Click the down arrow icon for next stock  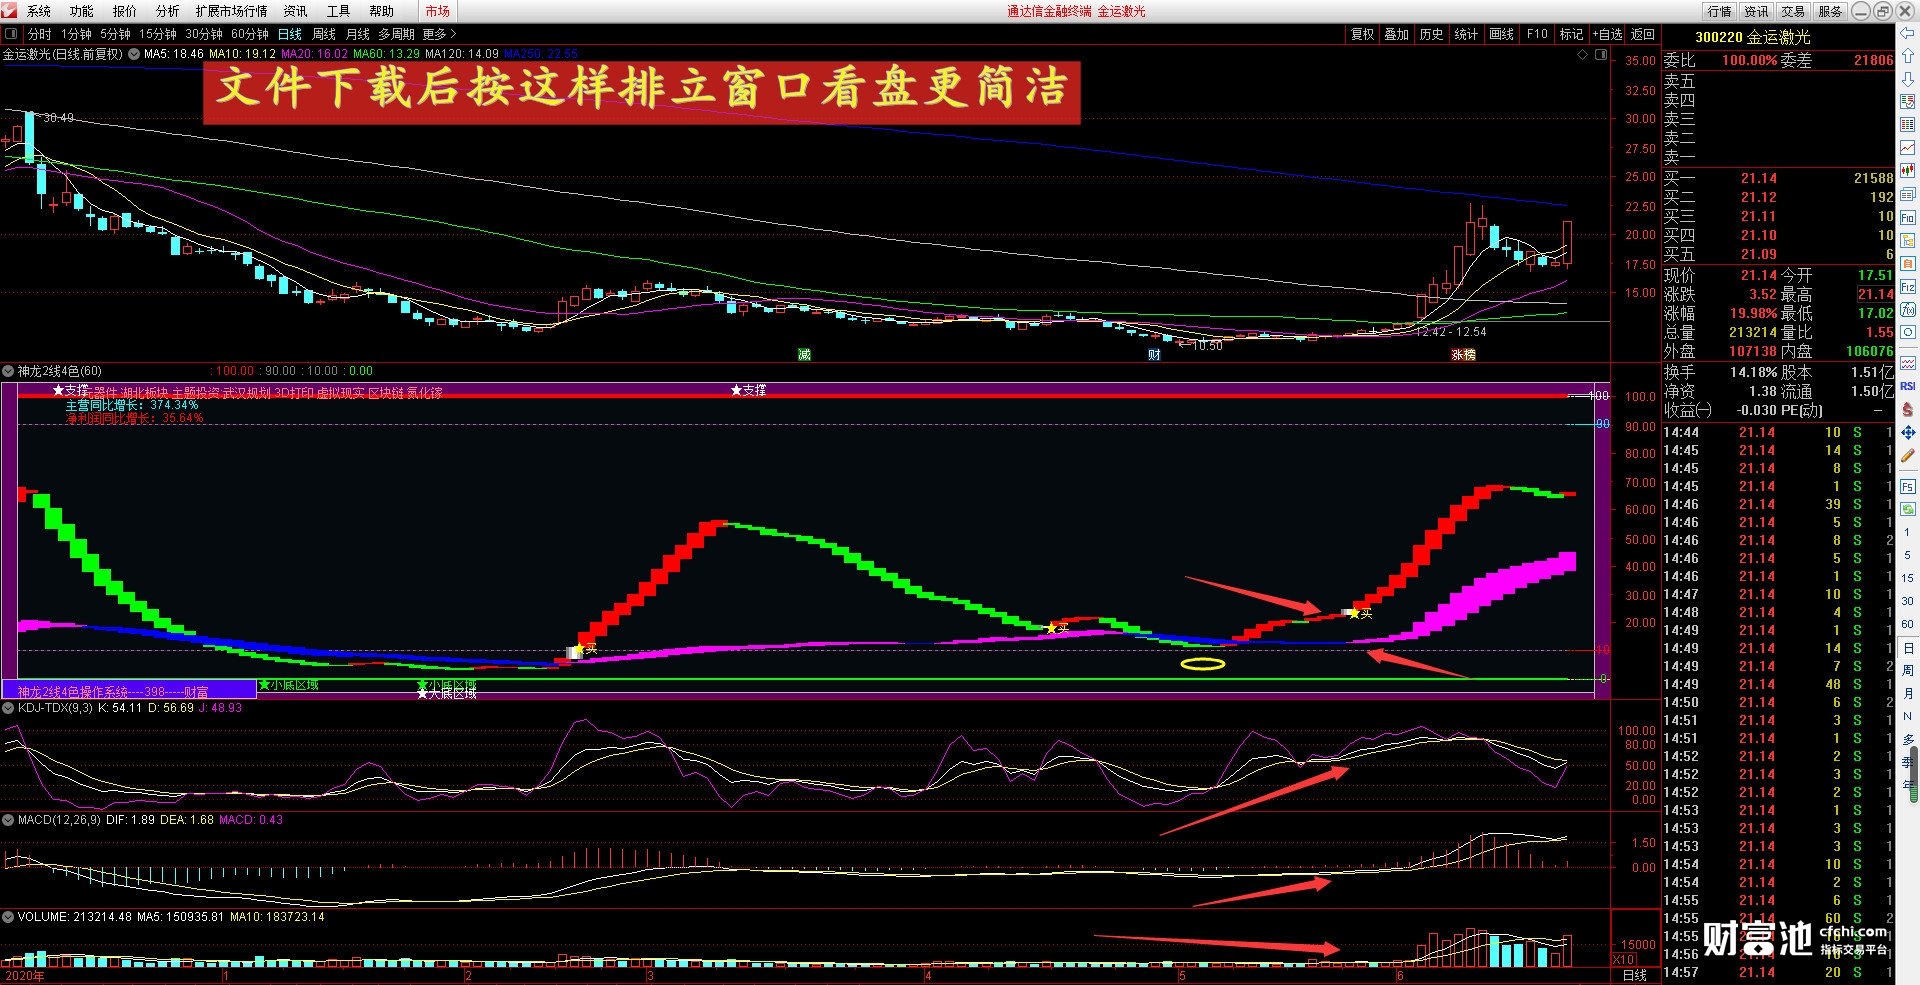click(1907, 78)
